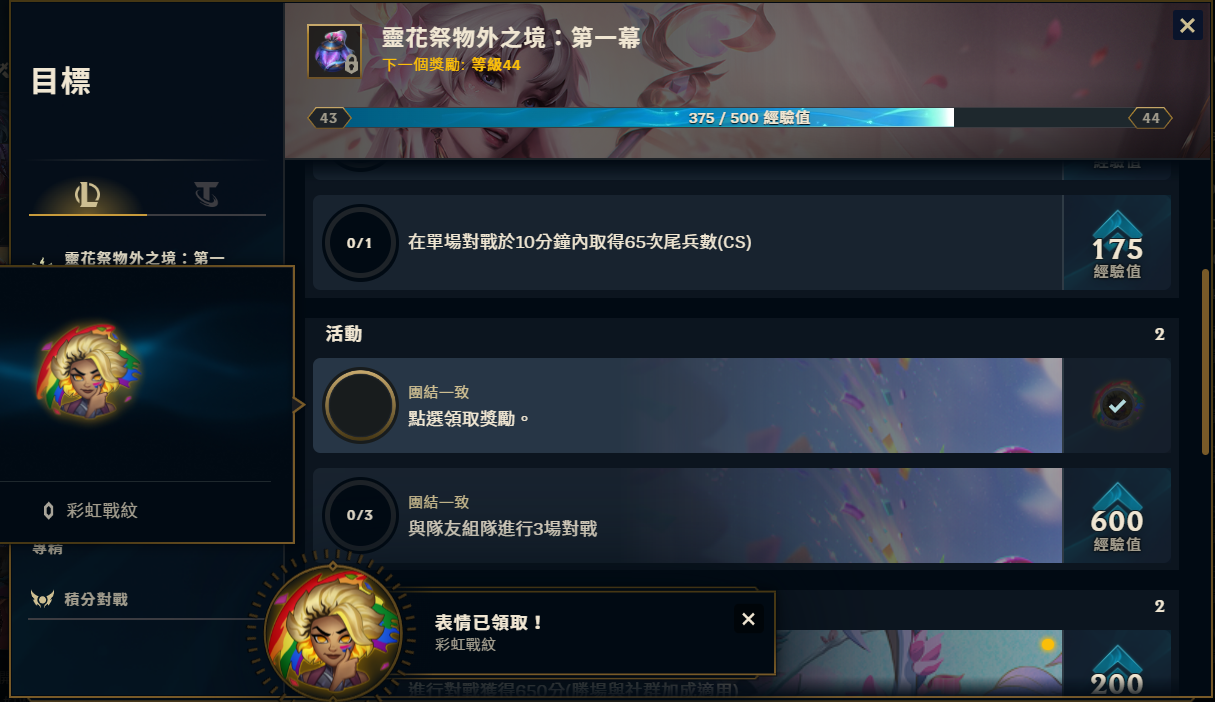The image size is (1215, 702).
Task: Click the 彩虹戰紋 label in tooltip
Action: 102,511
